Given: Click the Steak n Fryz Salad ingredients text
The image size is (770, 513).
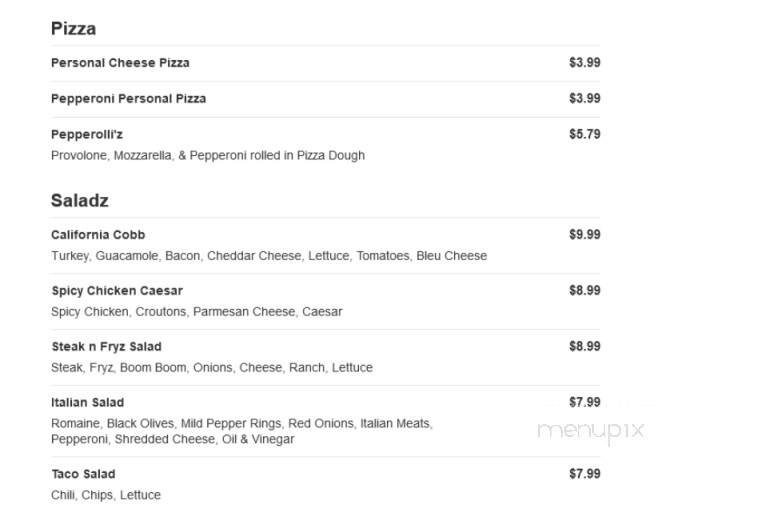Looking at the screenshot, I should tap(212, 368).
